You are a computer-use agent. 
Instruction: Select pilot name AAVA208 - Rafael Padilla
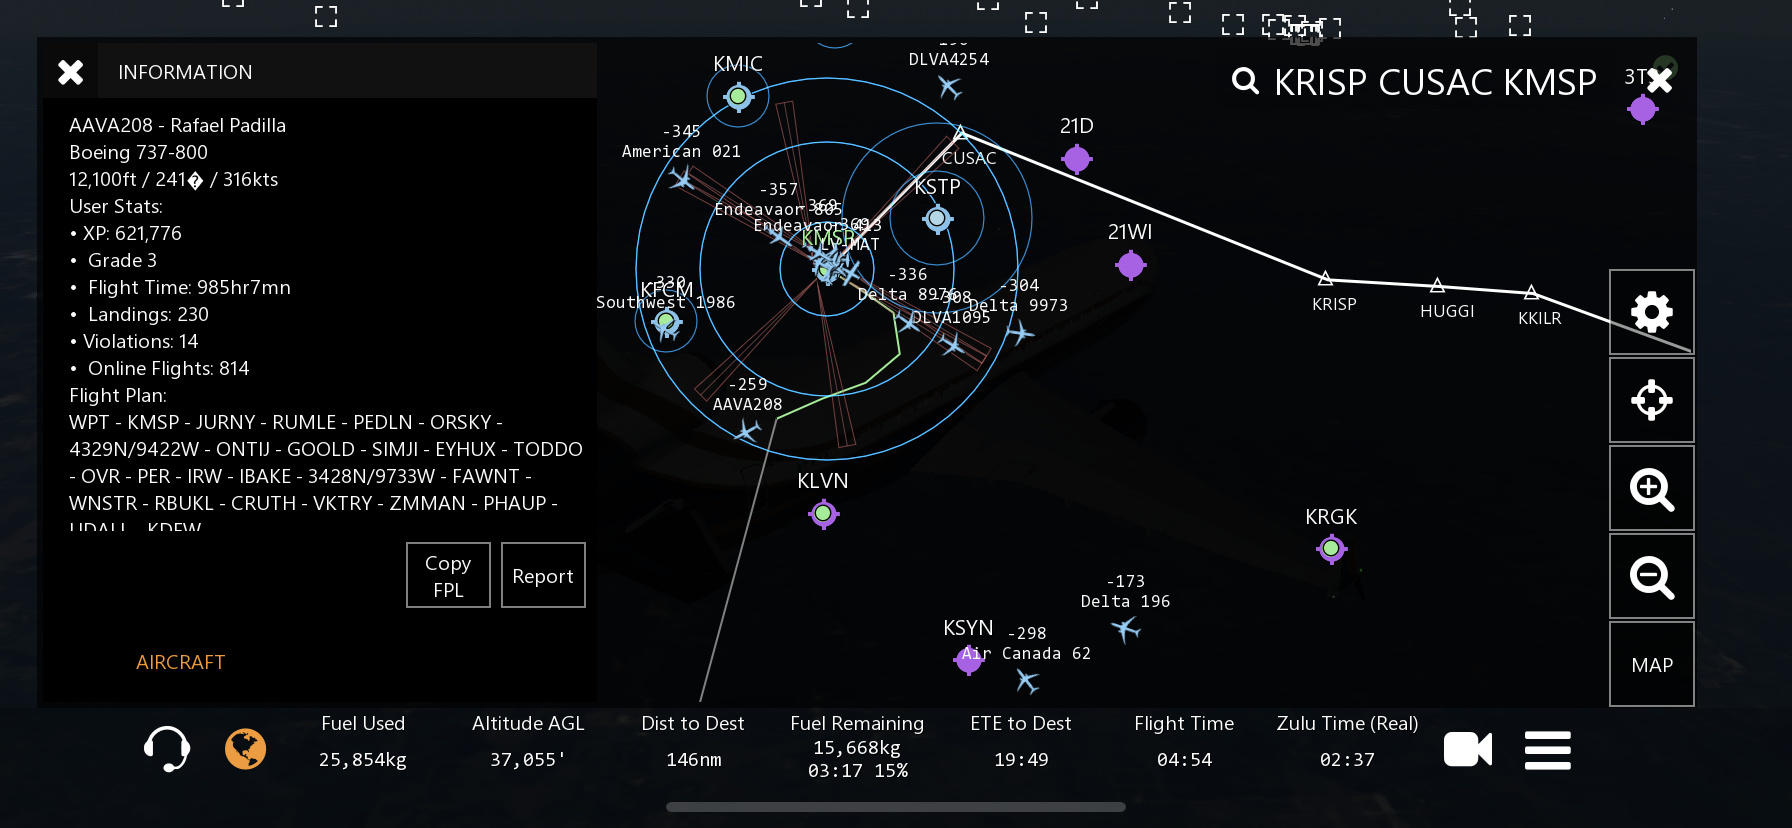177,125
